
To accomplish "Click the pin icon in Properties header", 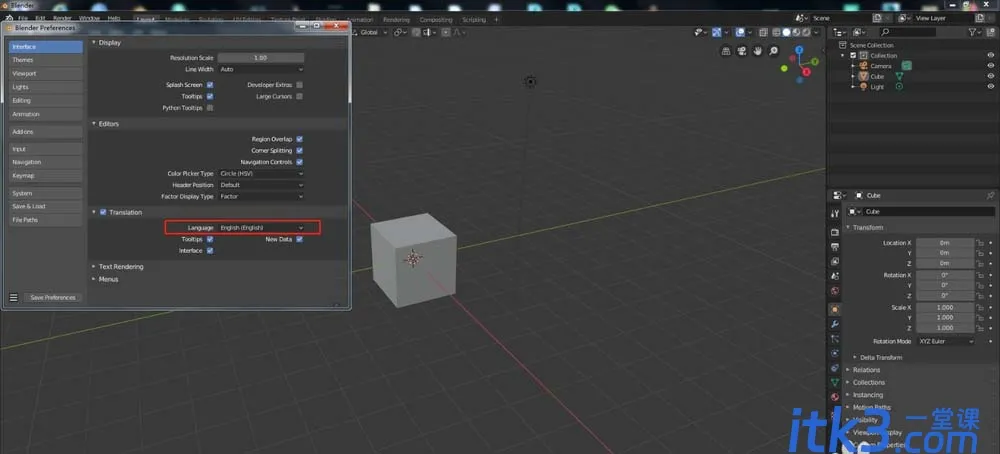I will (x=990, y=195).
